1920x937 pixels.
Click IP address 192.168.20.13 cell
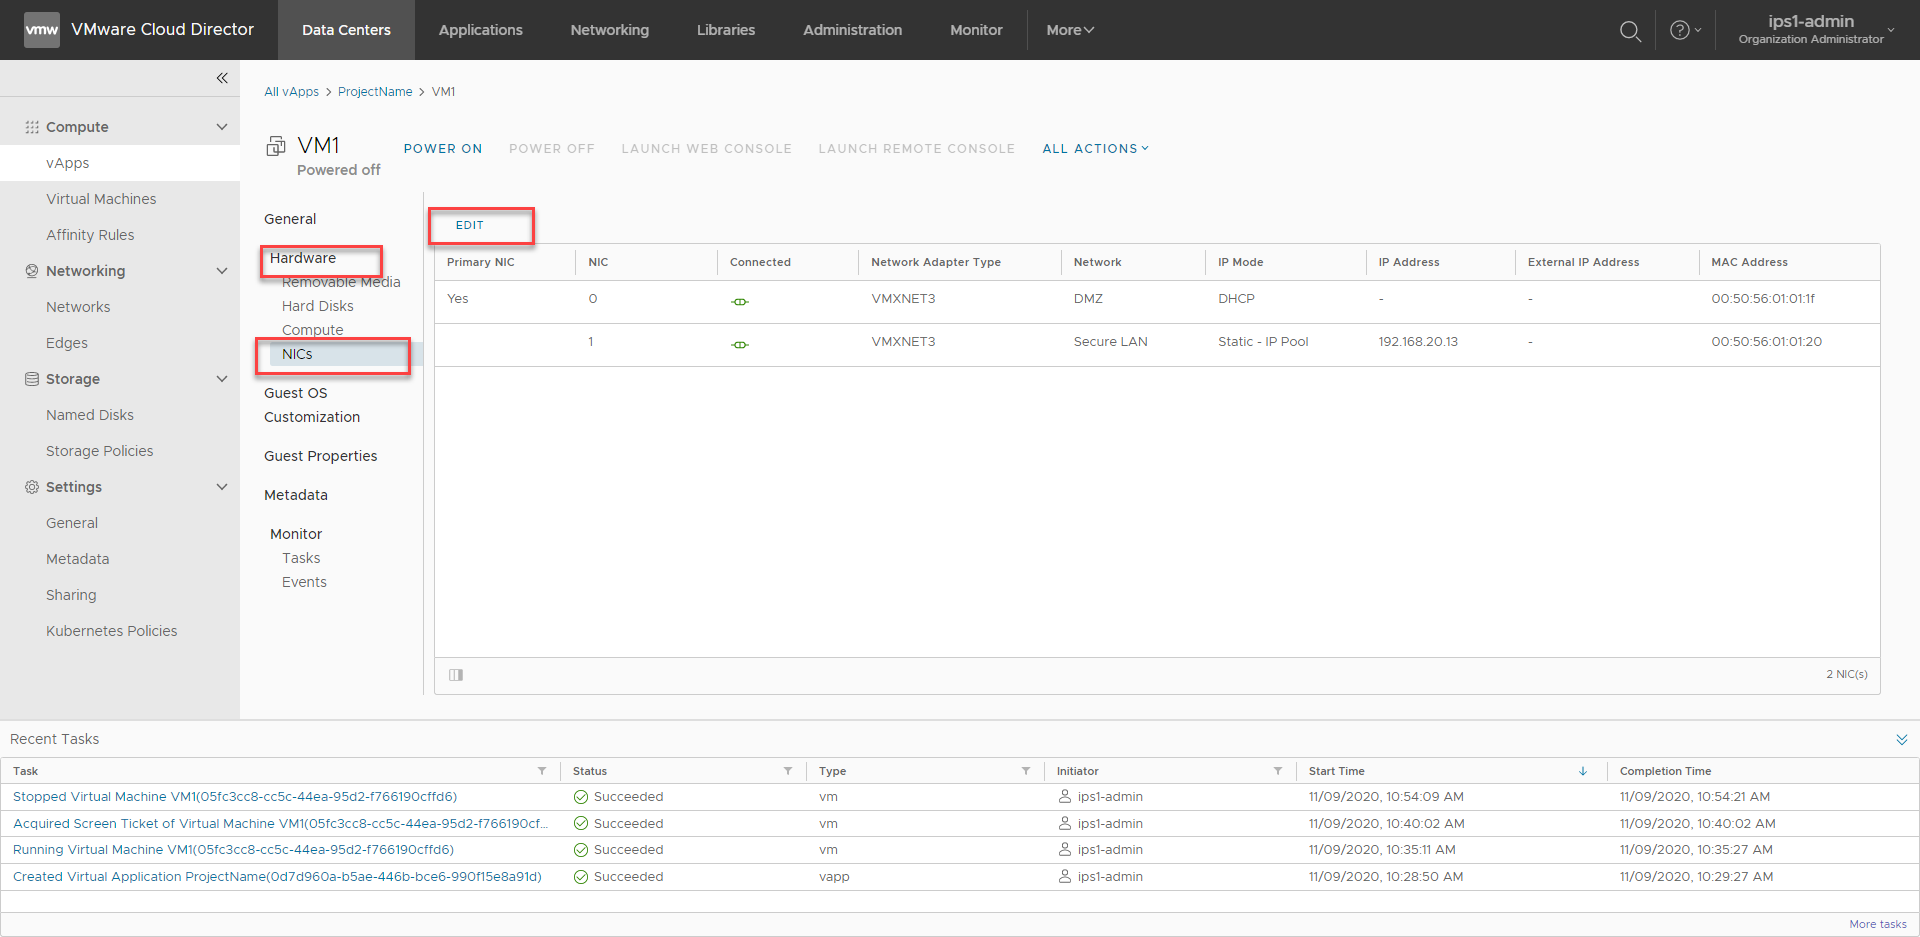1417,342
